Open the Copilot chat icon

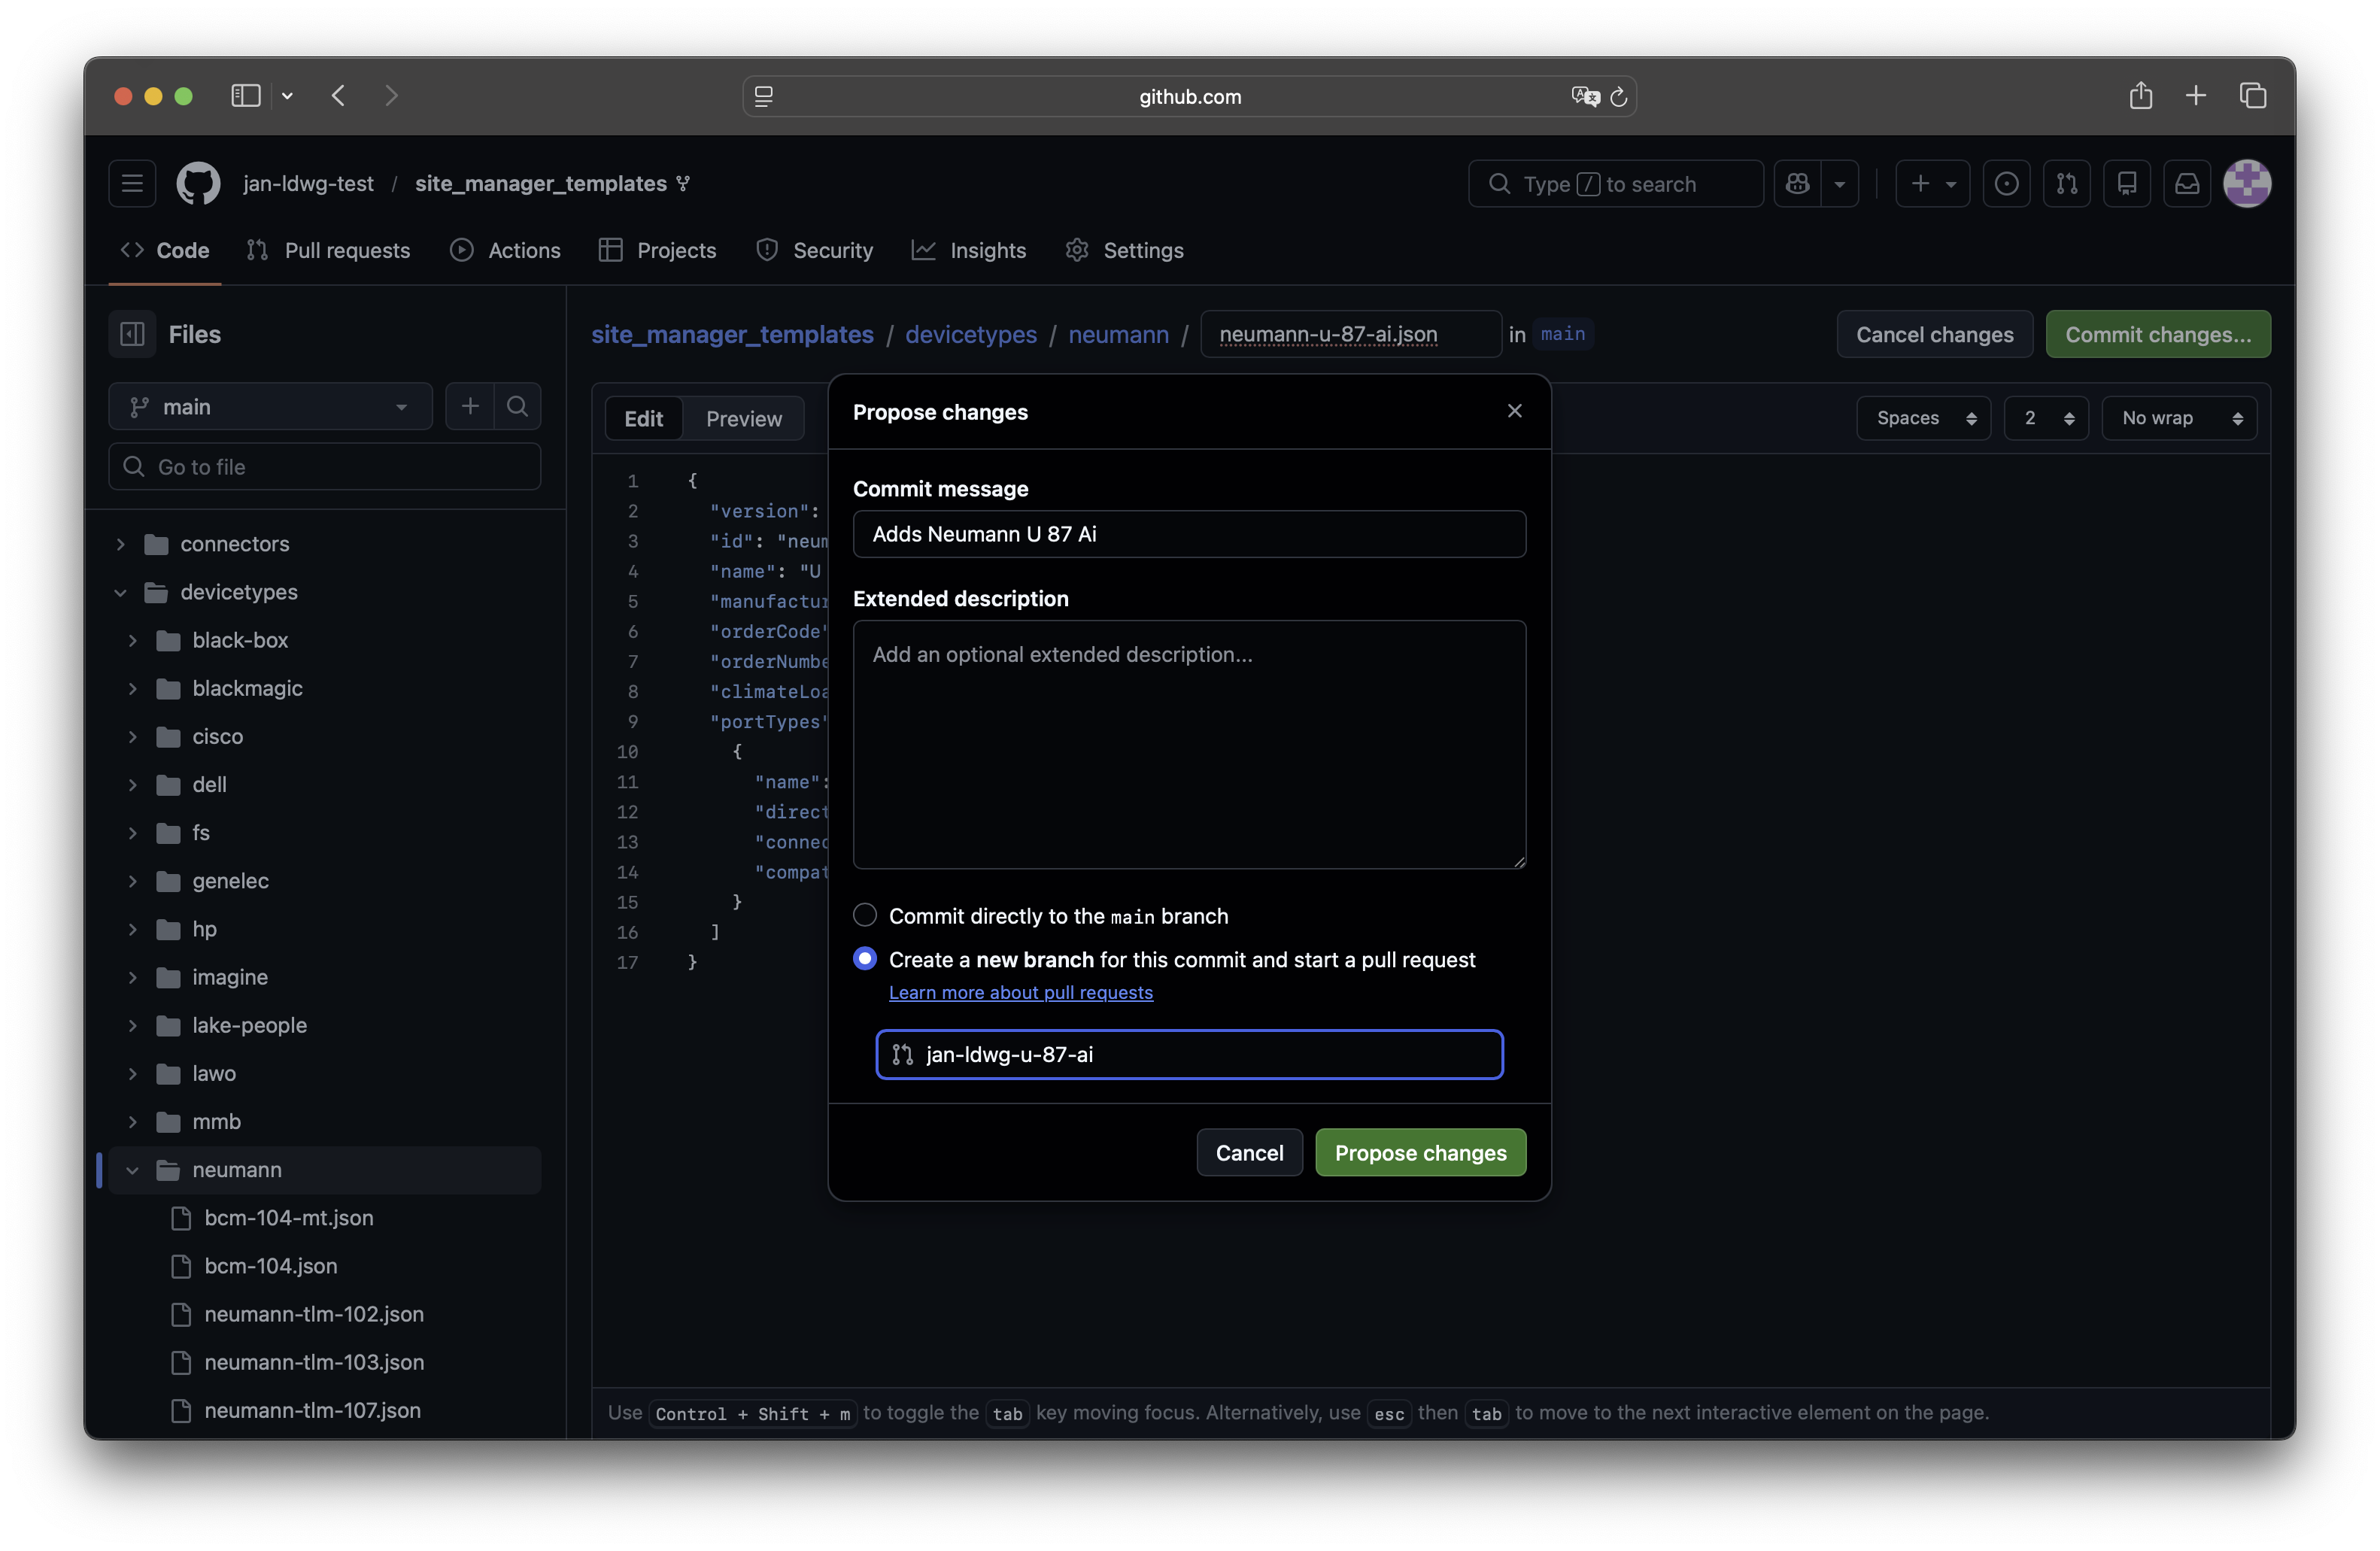(1797, 184)
